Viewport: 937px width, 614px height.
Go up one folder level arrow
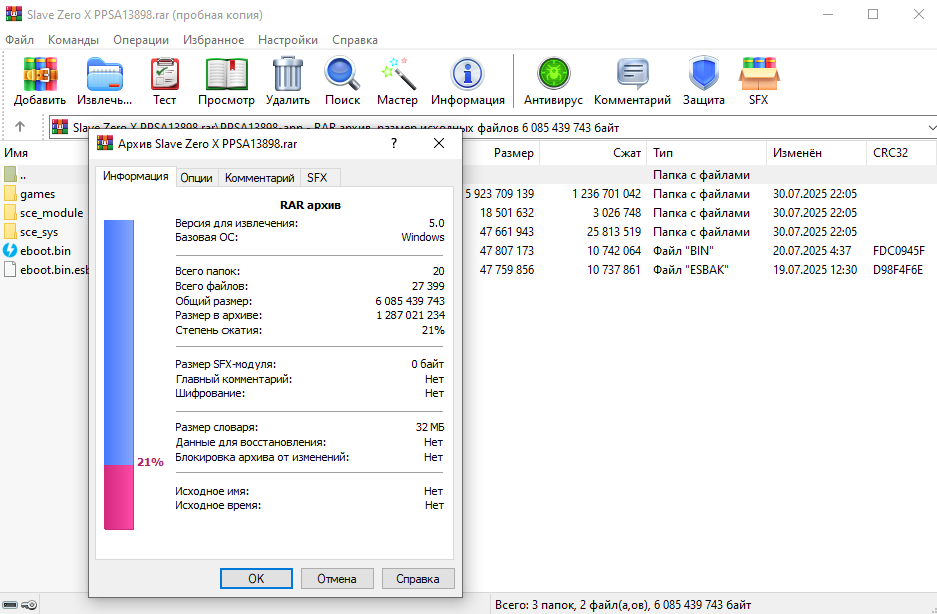(x=20, y=127)
